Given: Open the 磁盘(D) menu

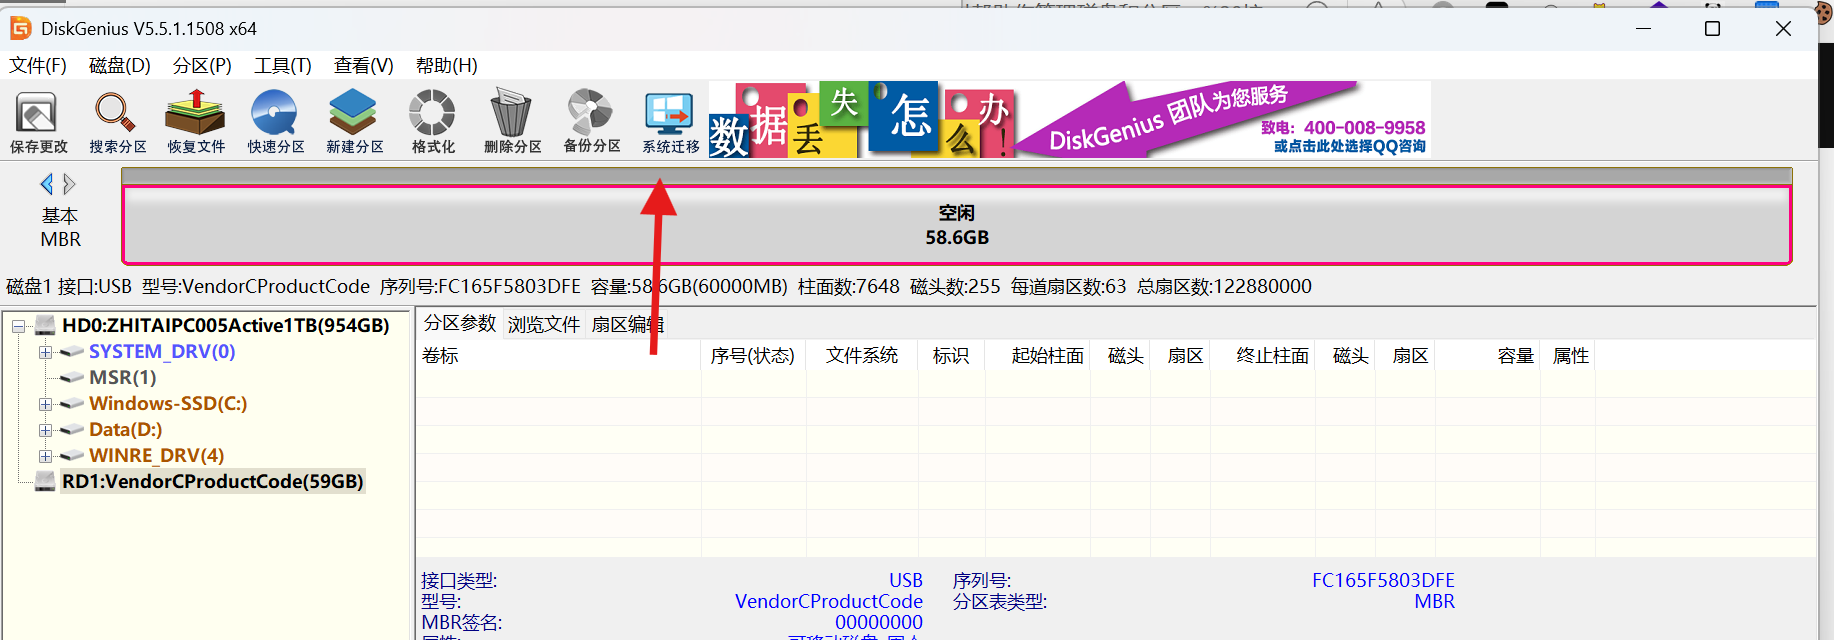Looking at the screenshot, I should point(120,65).
